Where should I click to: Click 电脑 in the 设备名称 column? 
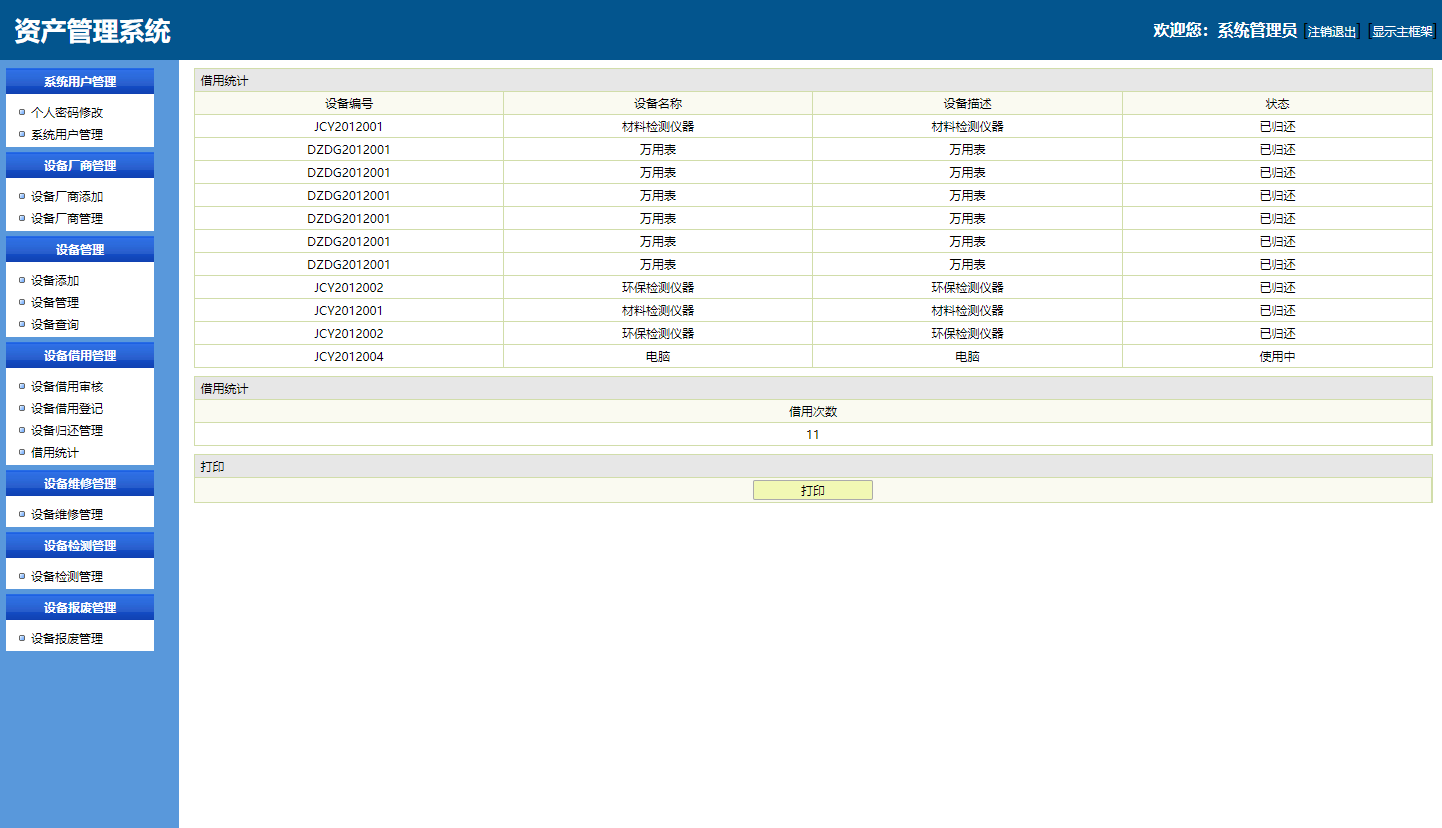[658, 357]
